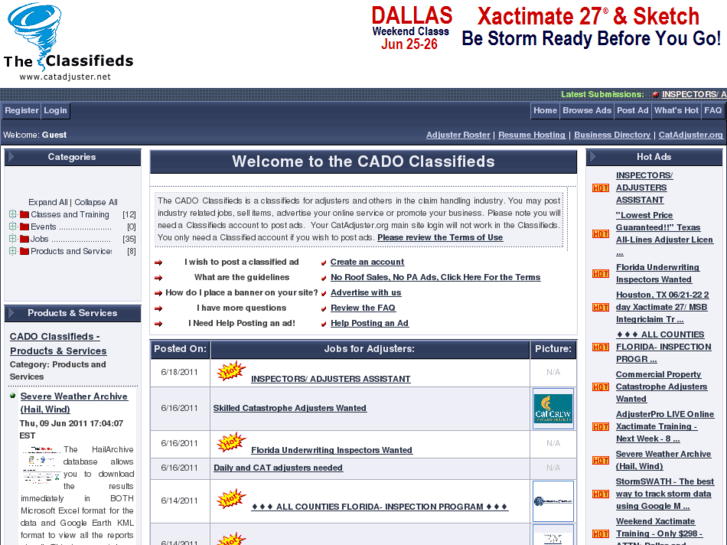Expand the Classes and Training category
This screenshot has width=727, height=545.
[13, 214]
